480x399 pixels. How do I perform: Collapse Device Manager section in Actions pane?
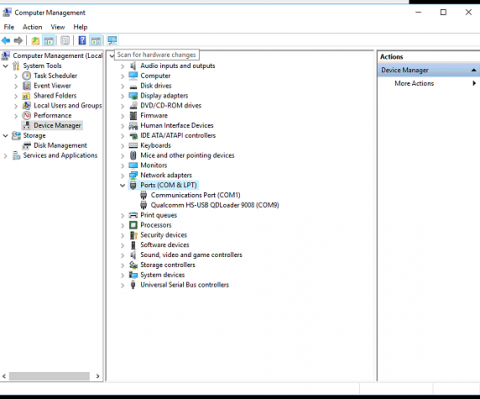pos(473,70)
